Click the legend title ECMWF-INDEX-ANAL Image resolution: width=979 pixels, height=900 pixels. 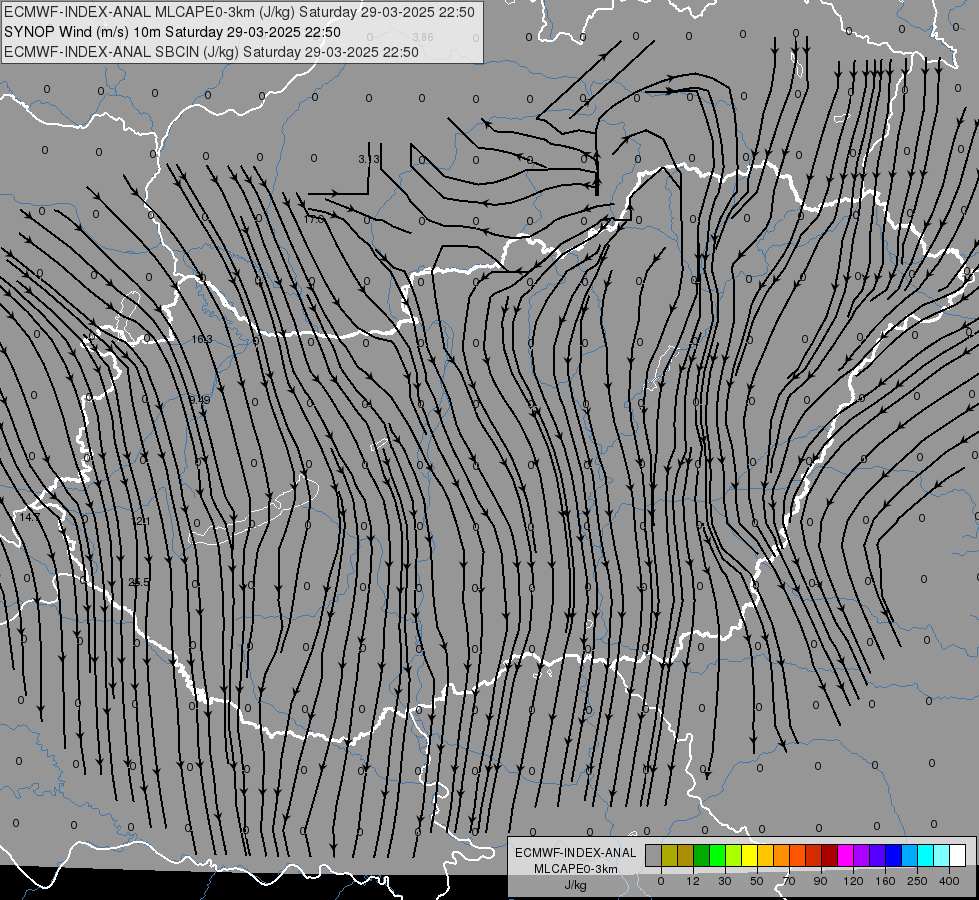576,853
